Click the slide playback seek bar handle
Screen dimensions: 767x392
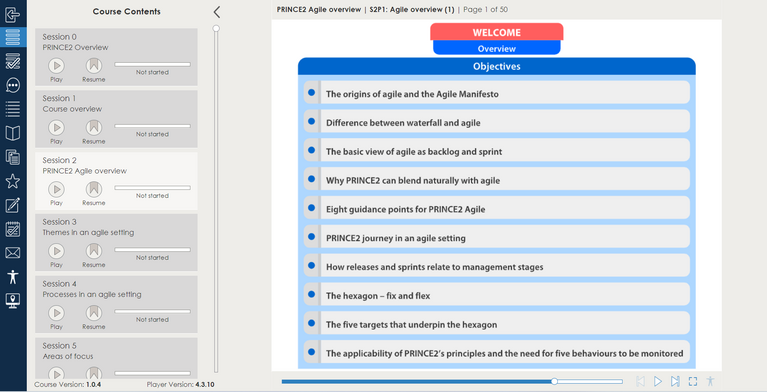click(554, 381)
